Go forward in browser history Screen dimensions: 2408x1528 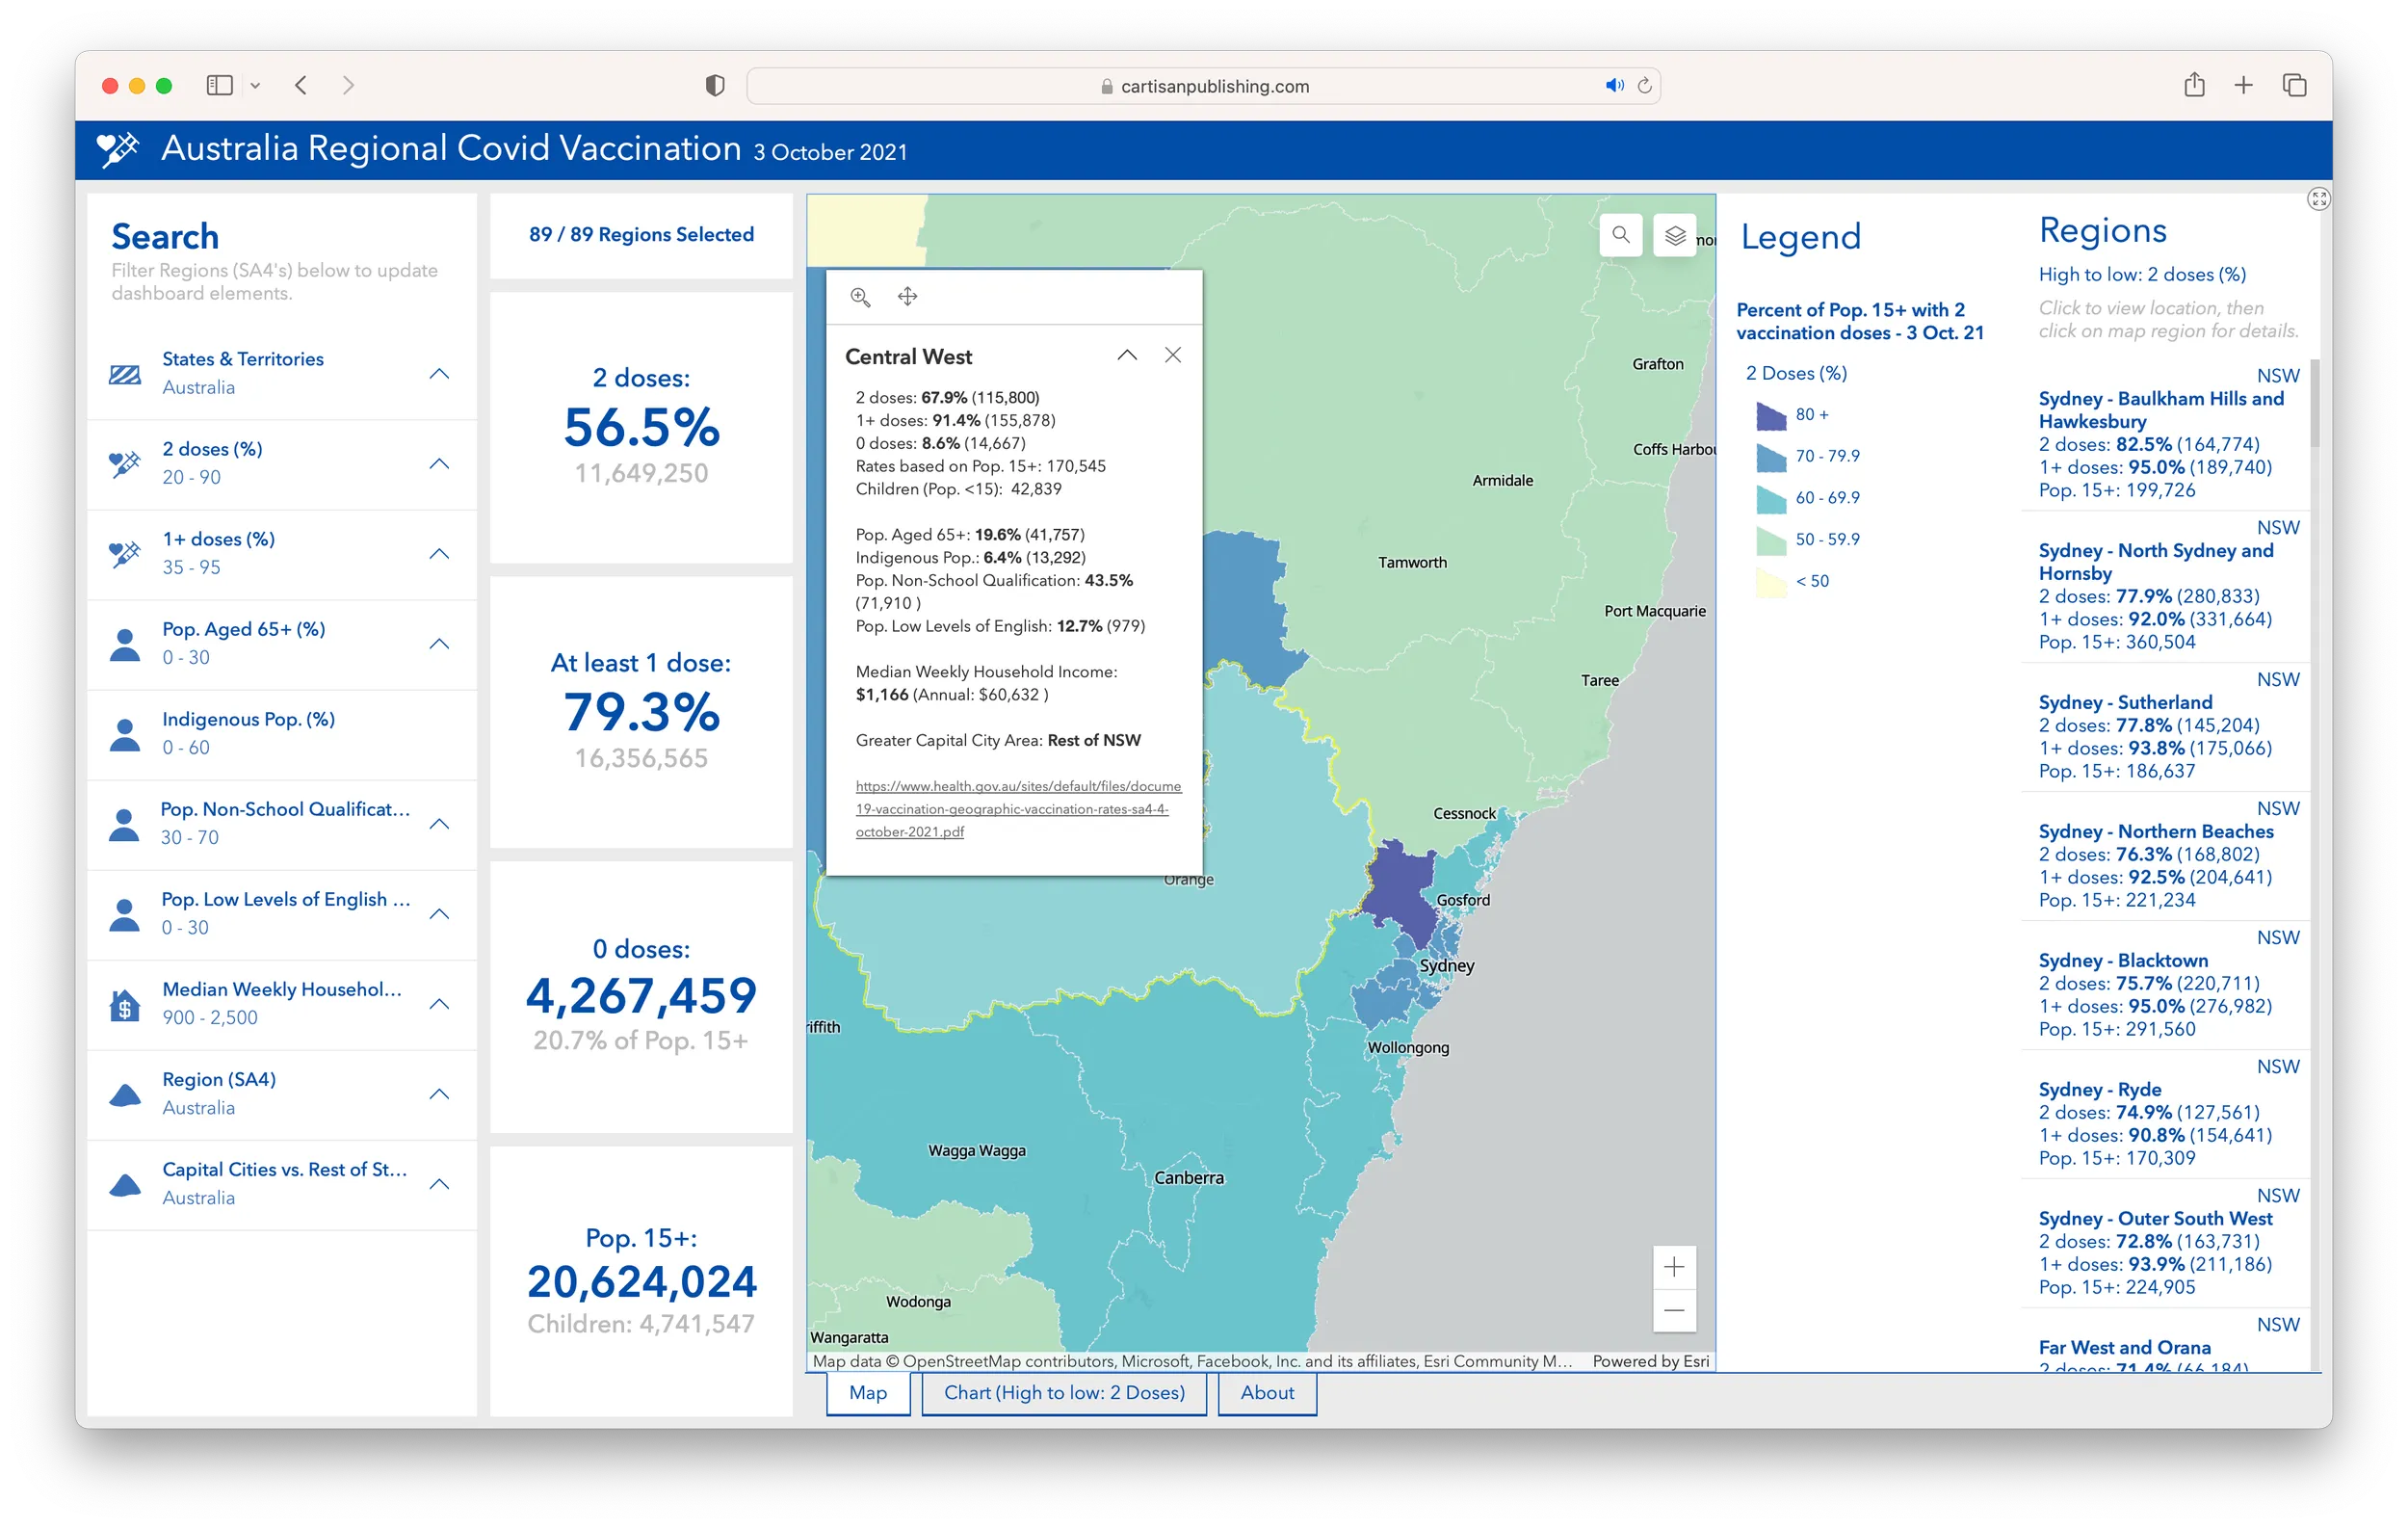pyautogui.click(x=348, y=85)
